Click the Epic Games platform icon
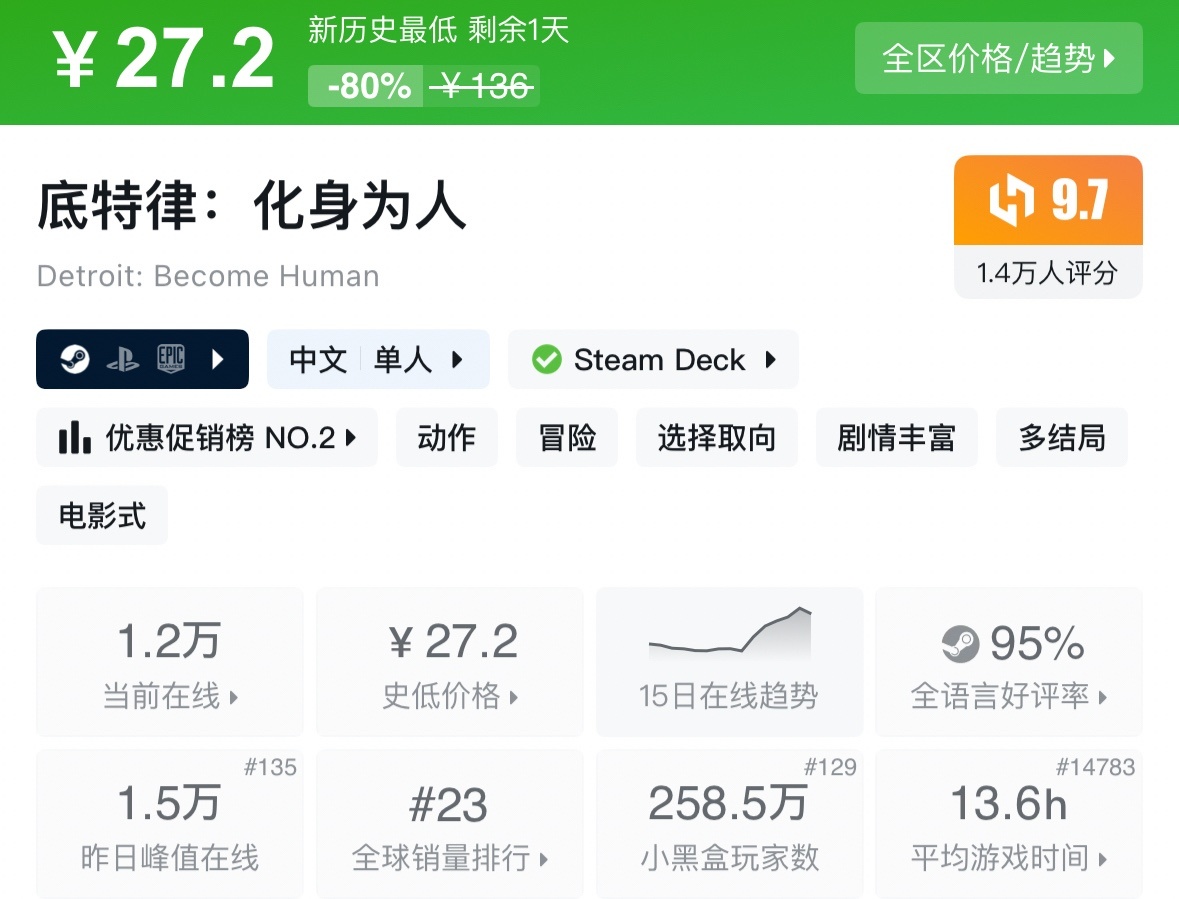Screen dimensions: 1179x899 (171, 359)
